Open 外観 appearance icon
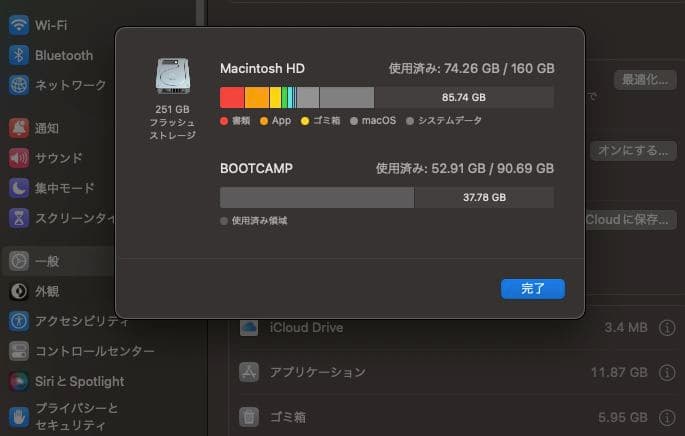Screen dimensions: 685x436 click(19, 291)
